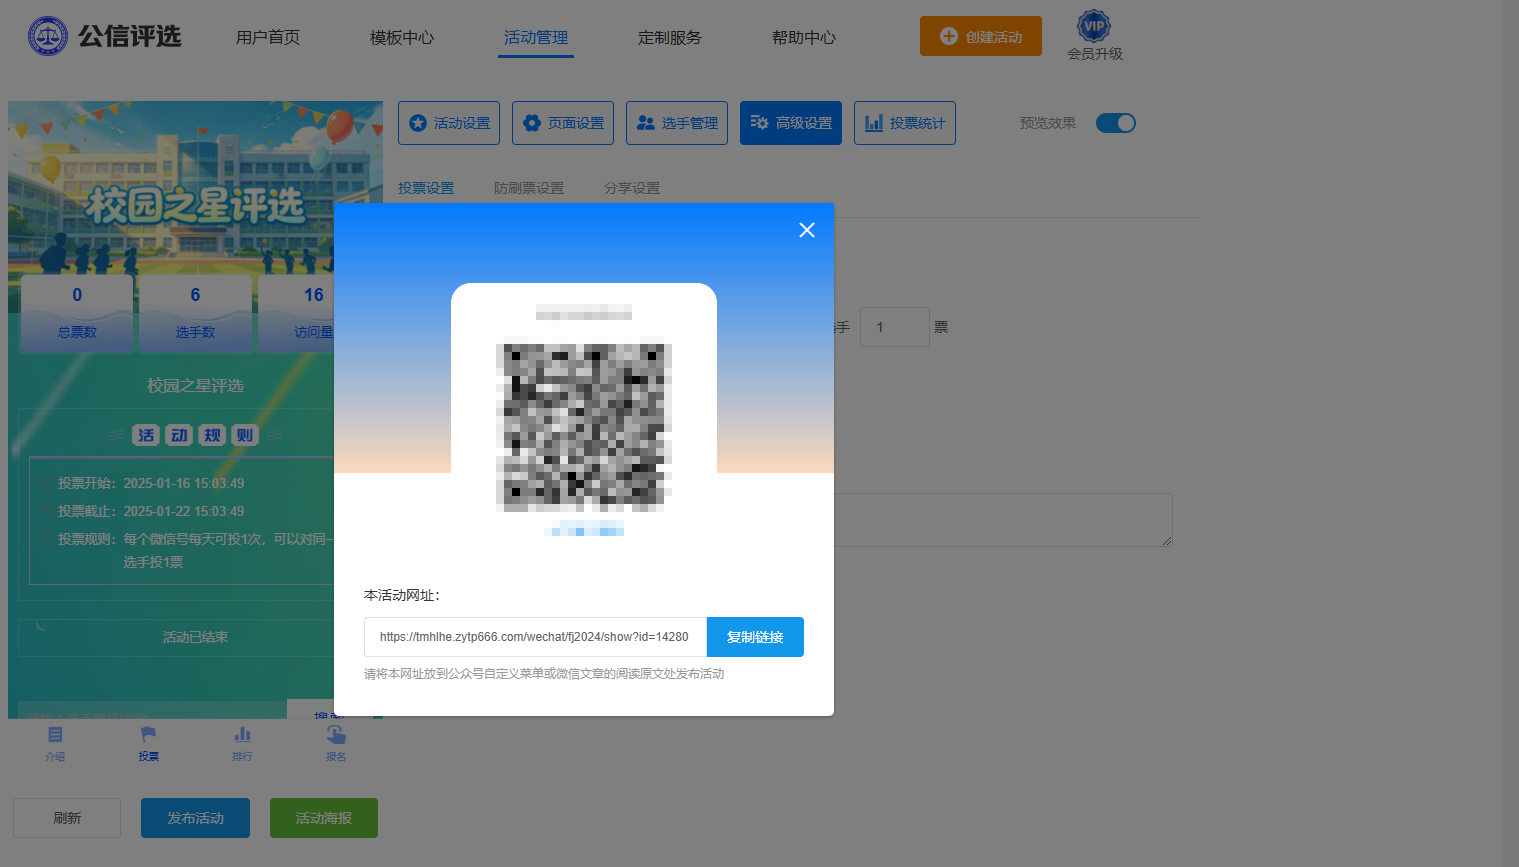The image size is (1519, 867).
Task: Click the activity URL input field
Action: [x=535, y=637]
